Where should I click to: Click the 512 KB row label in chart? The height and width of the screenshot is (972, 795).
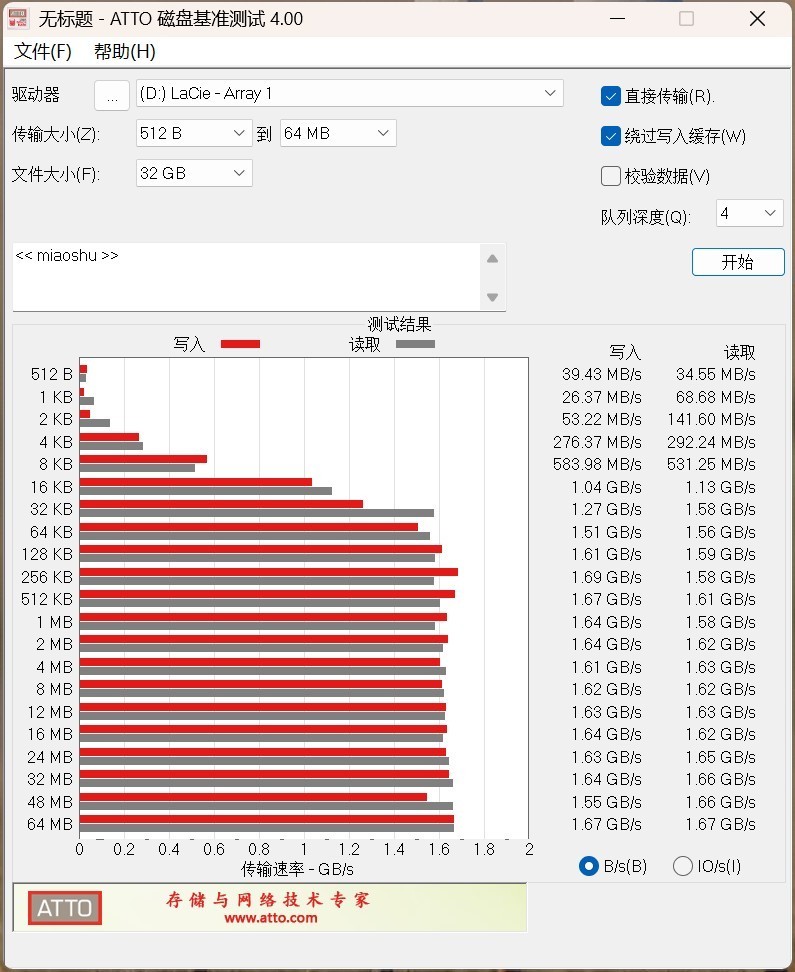(x=47, y=599)
